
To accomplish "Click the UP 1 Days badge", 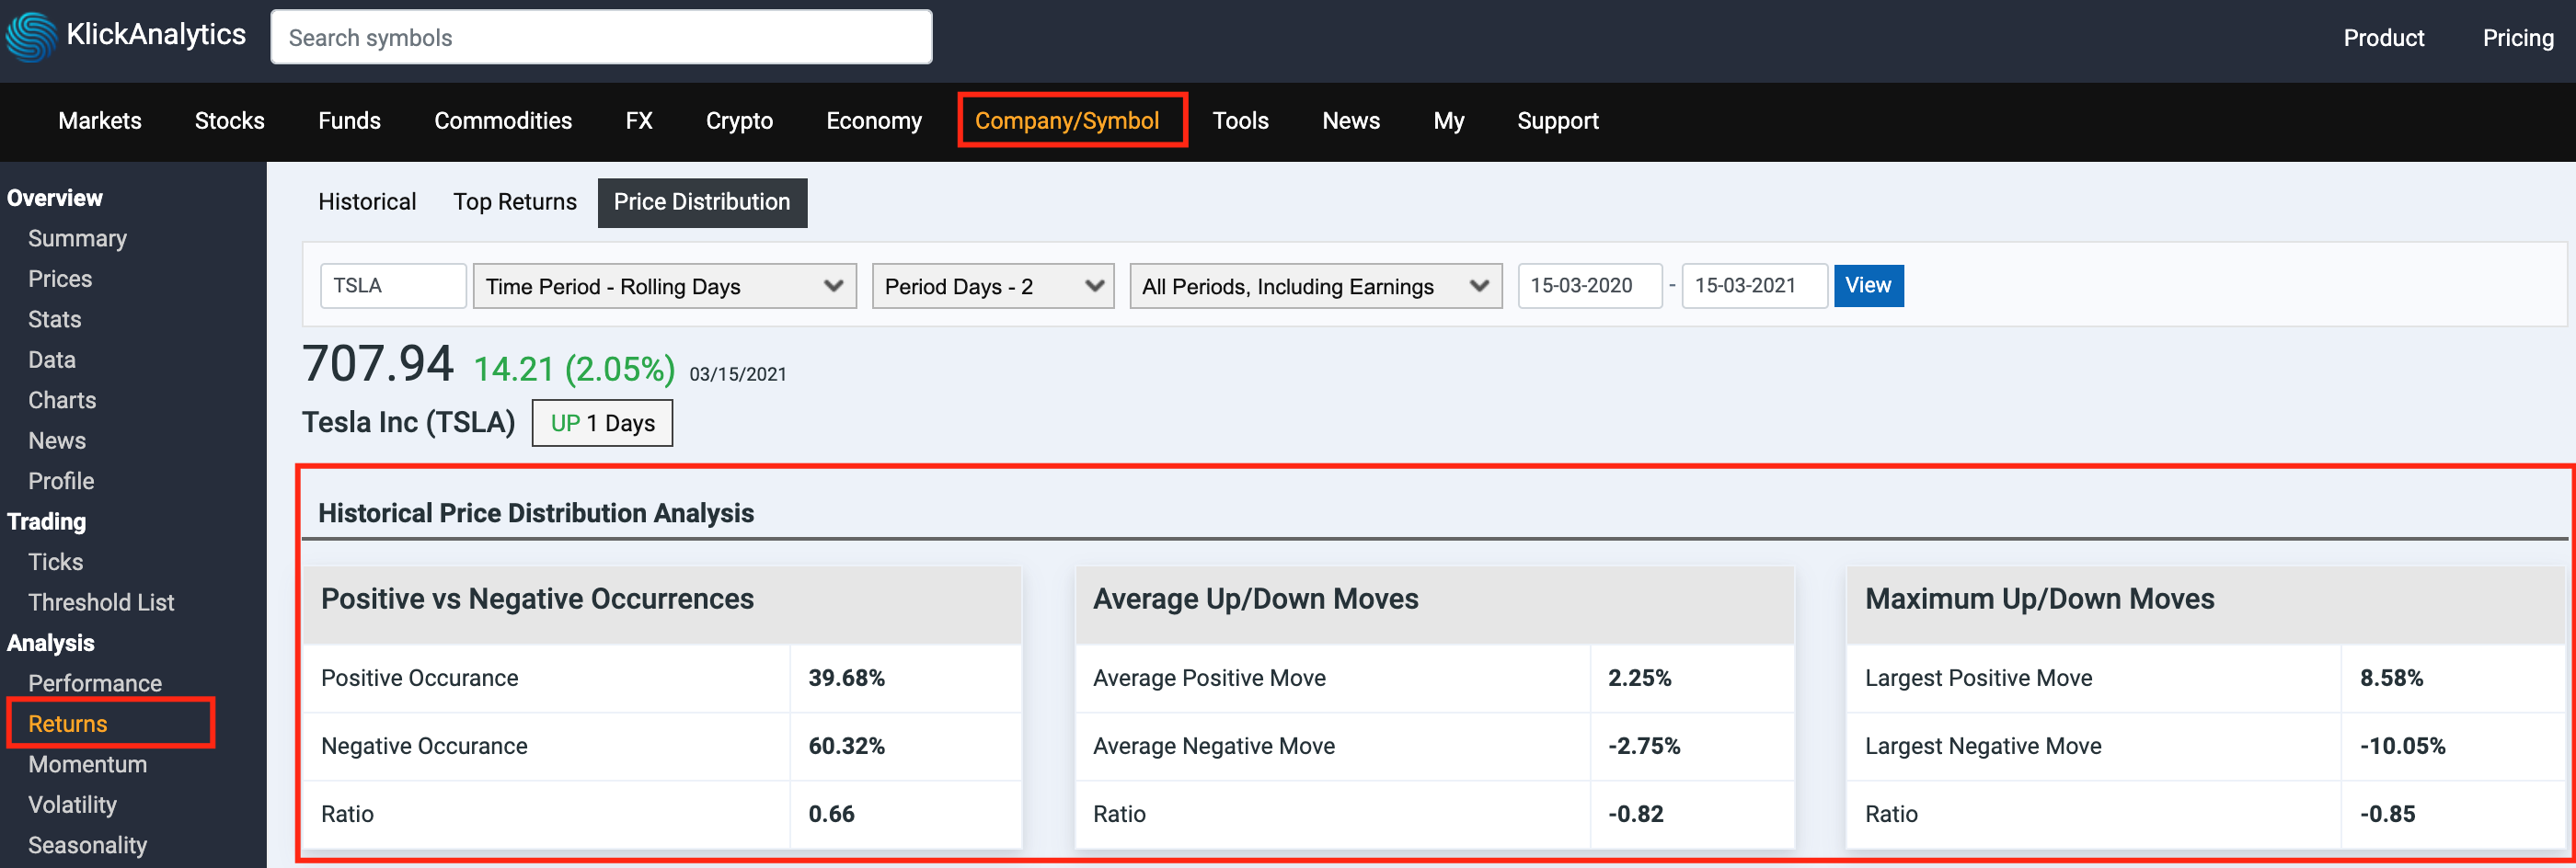I will pyautogui.click(x=602, y=423).
